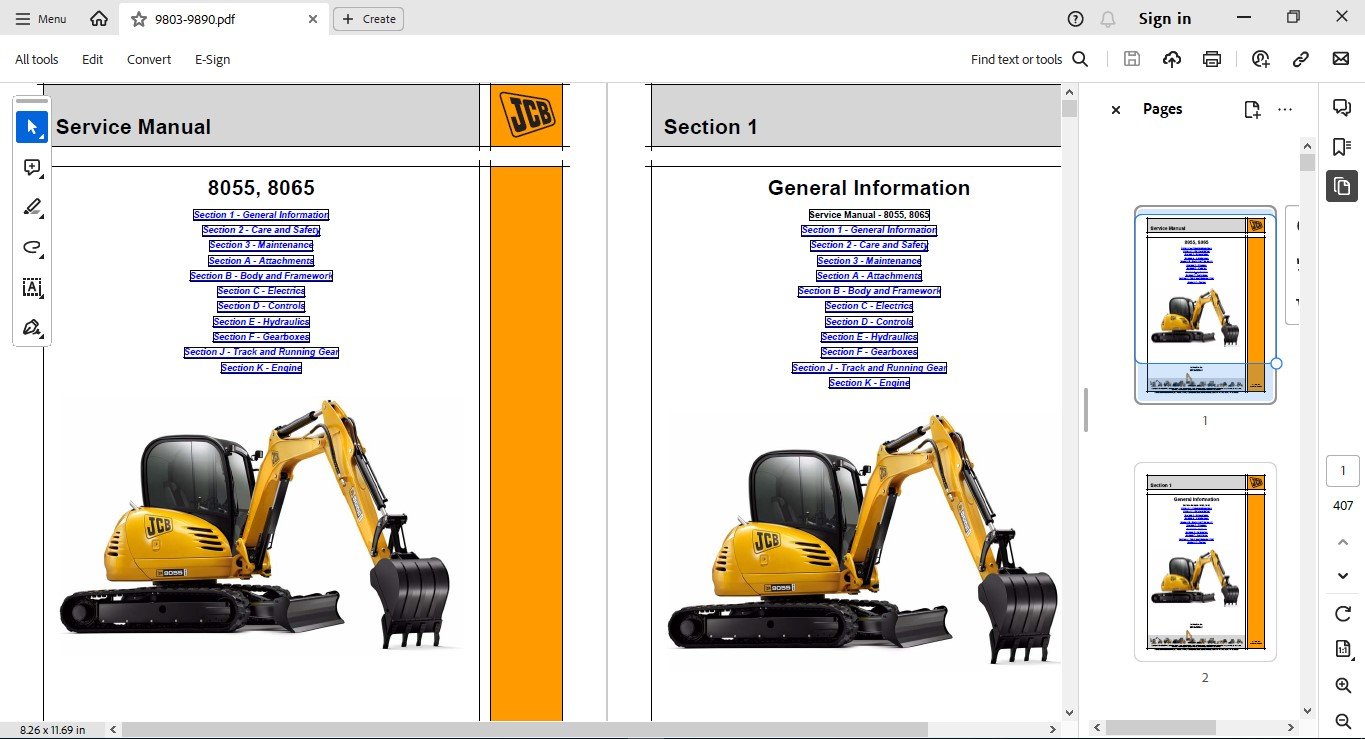Viewport: 1365px width, 739px height.
Task: Click the Pages panel splitter grip
Action: coord(1086,410)
